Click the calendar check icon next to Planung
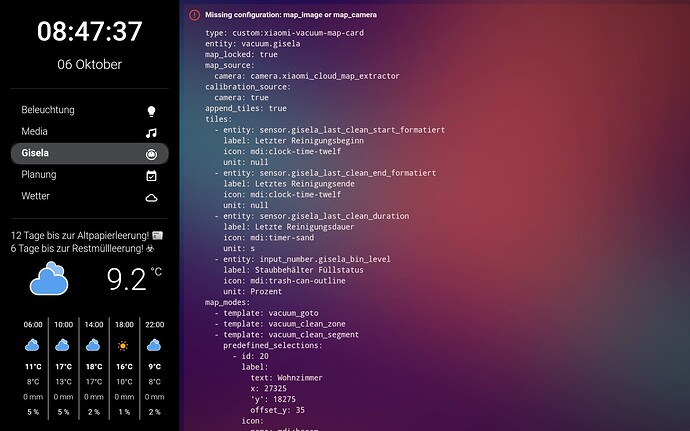This screenshot has height=431, width=690. [x=151, y=176]
